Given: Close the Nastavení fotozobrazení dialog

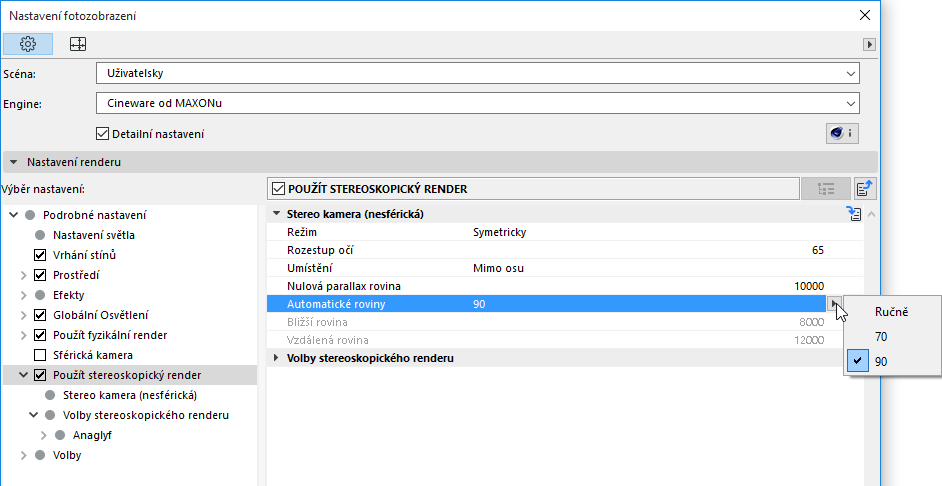Looking at the screenshot, I should click(x=865, y=15).
